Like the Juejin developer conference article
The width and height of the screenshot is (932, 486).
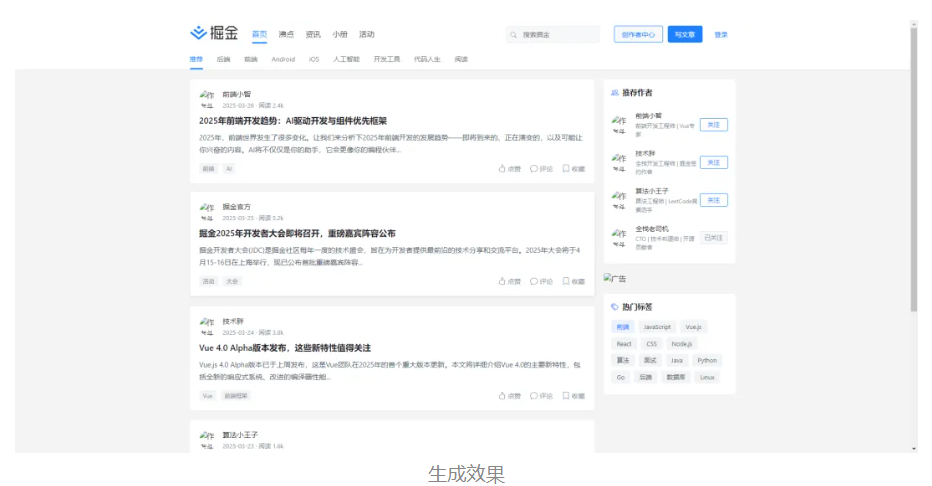(509, 282)
